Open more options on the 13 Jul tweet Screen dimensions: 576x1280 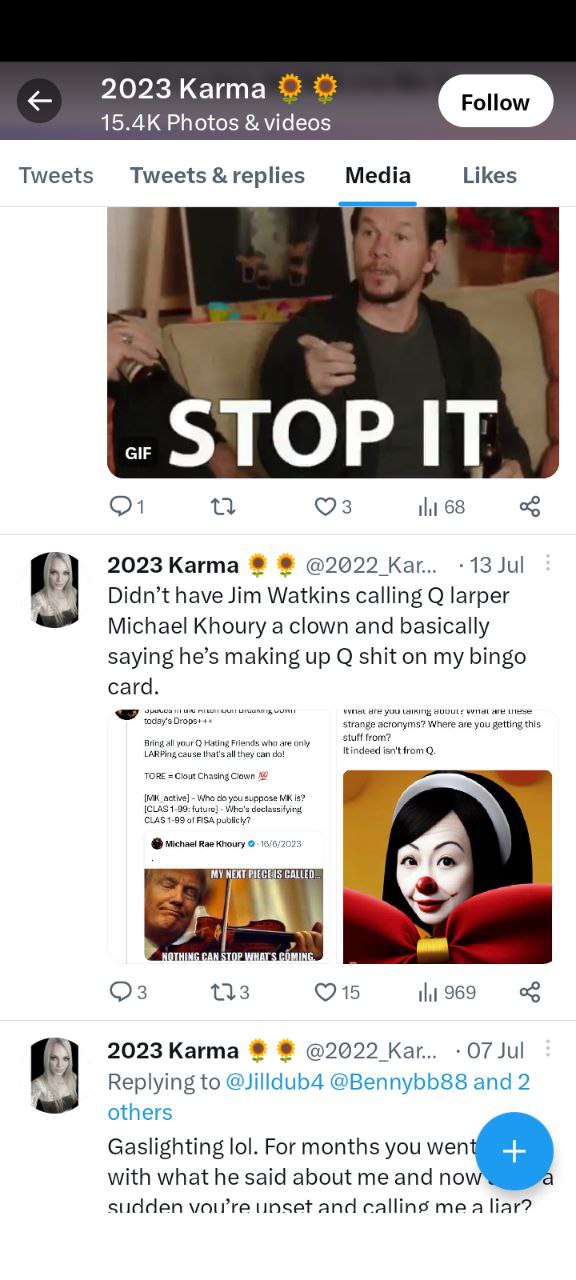point(547,564)
